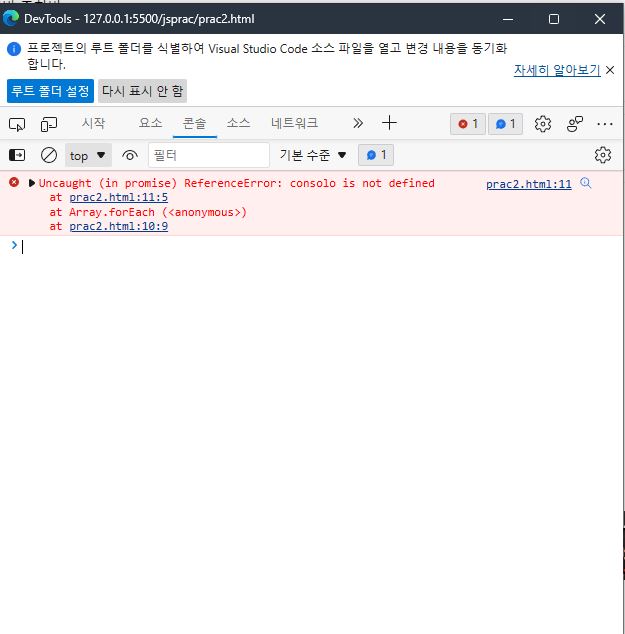Screen dimensions: 625x634
Task: Click the 'at Array.forEach (<anonymous>)' line
Action: point(148,212)
